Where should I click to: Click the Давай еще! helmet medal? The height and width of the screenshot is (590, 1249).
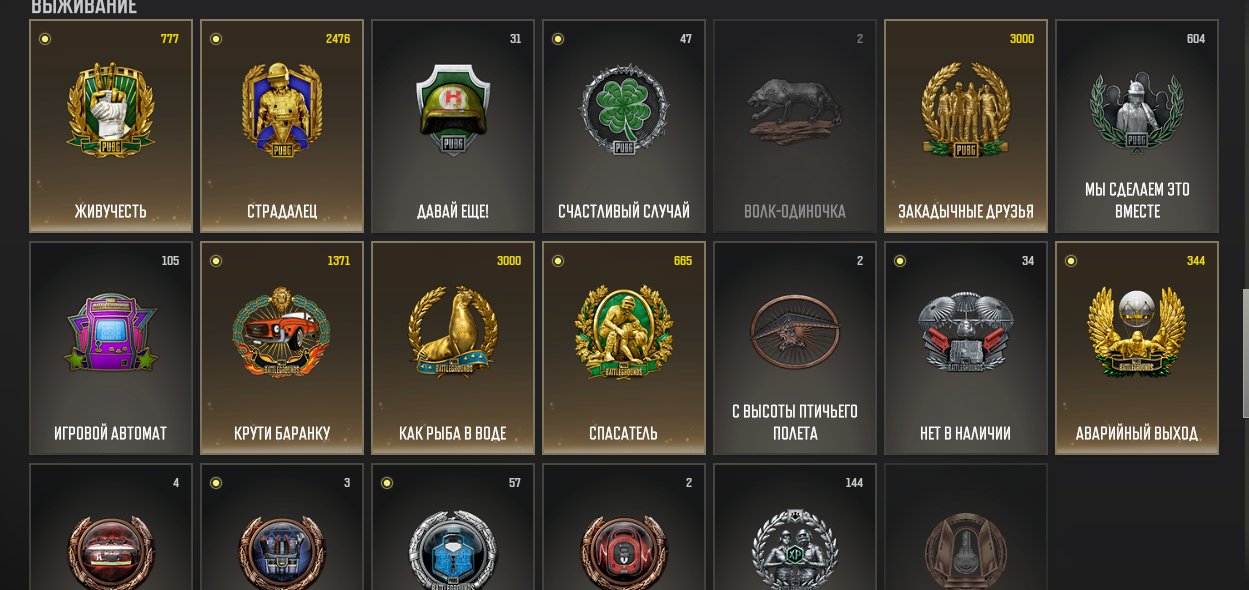click(453, 126)
